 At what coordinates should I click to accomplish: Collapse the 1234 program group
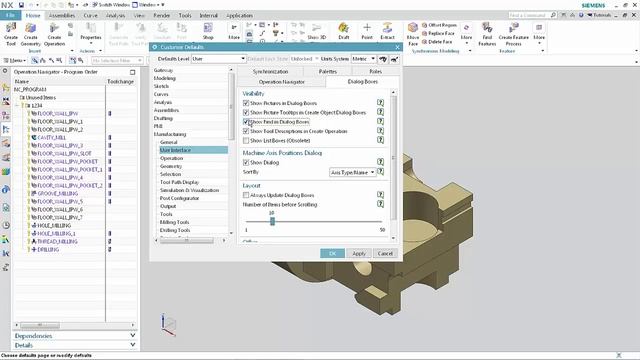pyautogui.click(x=17, y=105)
